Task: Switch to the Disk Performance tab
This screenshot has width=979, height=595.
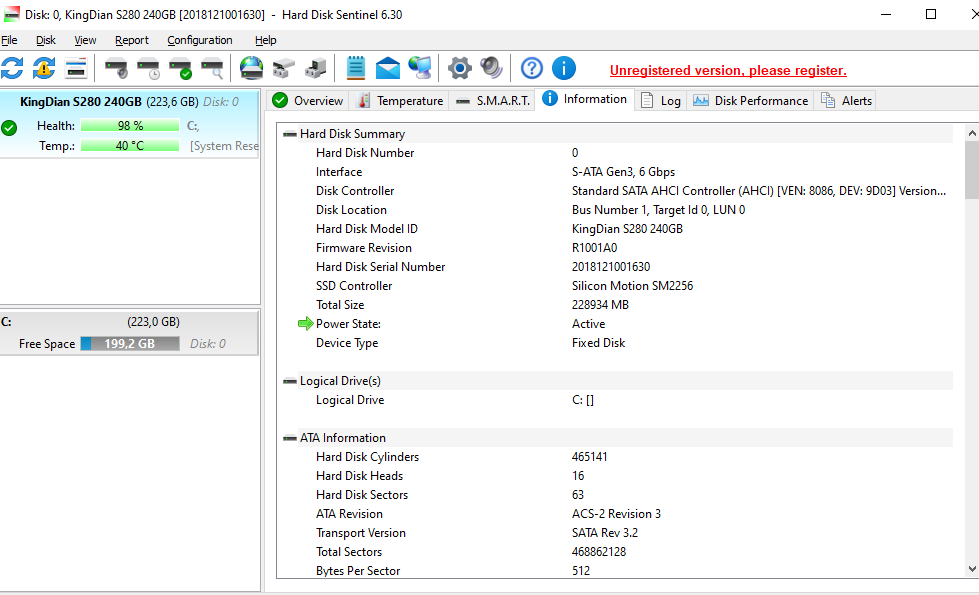Action: tap(750, 100)
